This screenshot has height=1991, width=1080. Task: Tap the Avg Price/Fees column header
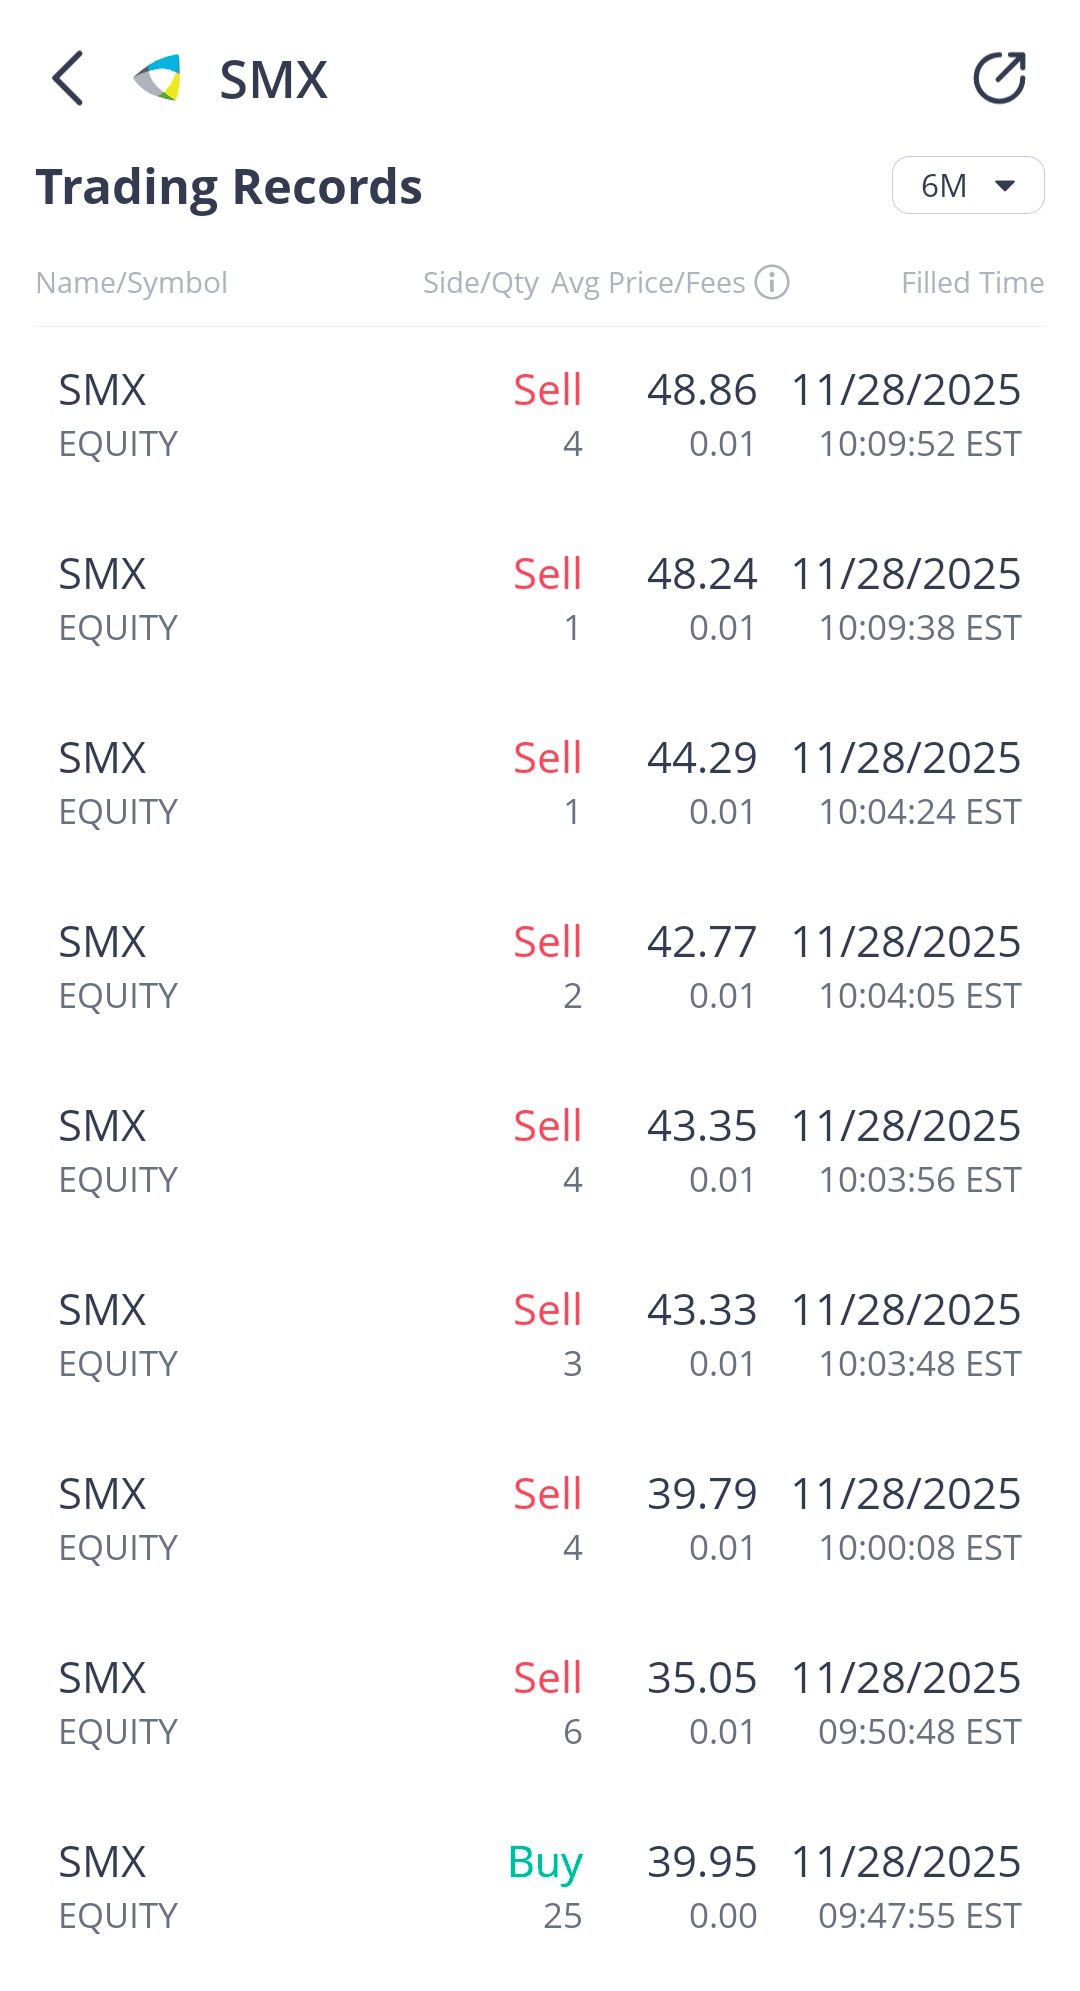[x=648, y=283]
